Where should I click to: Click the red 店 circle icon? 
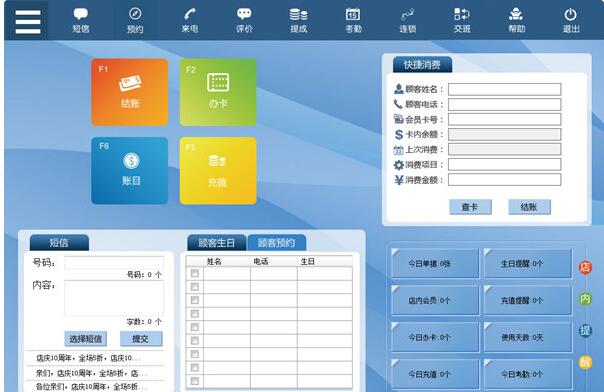[x=585, y=267]
